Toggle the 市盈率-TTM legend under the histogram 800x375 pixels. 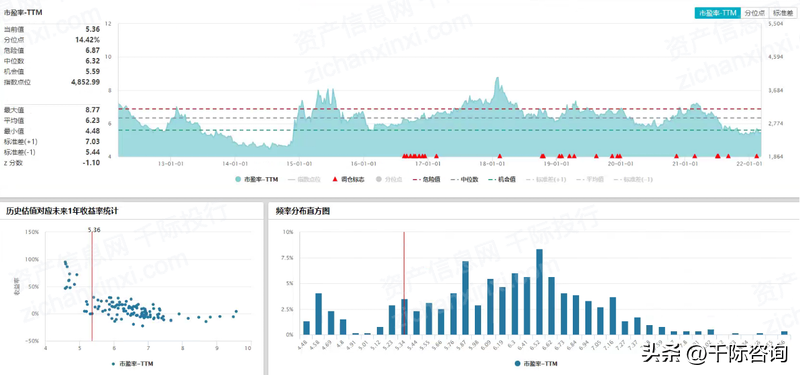pyautogui.click(x=536, y=364)
